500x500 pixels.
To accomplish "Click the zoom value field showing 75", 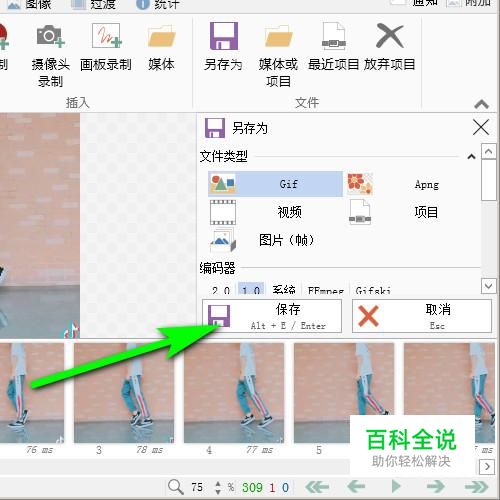I will point(197,487).
